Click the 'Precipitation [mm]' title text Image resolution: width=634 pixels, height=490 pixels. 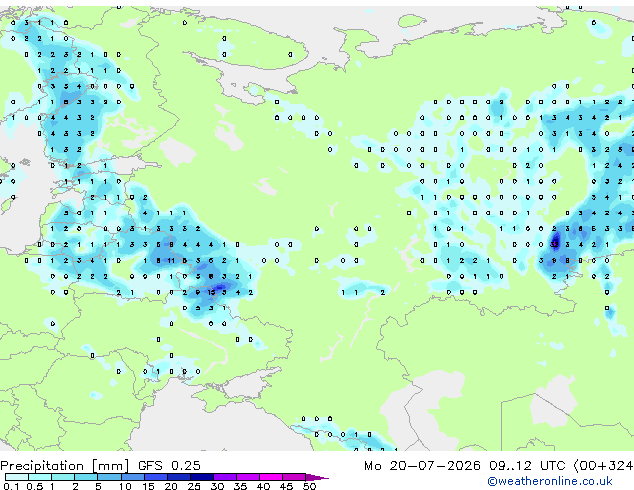click(65, 466)
